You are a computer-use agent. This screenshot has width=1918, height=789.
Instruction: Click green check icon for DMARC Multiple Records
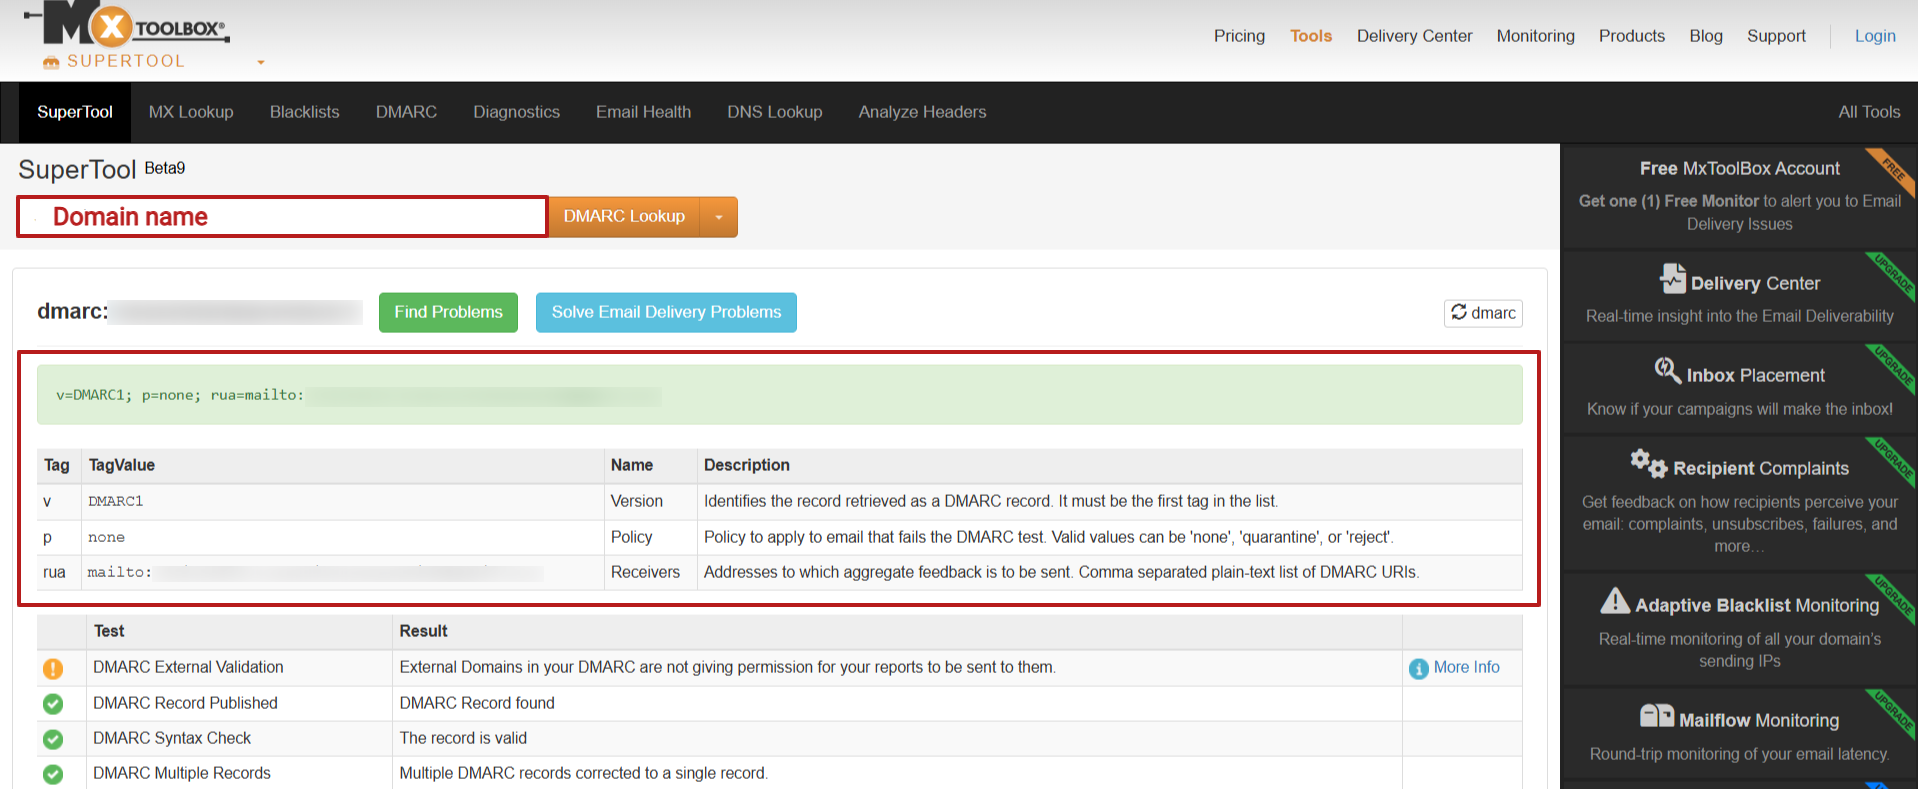tap(53, 774)
